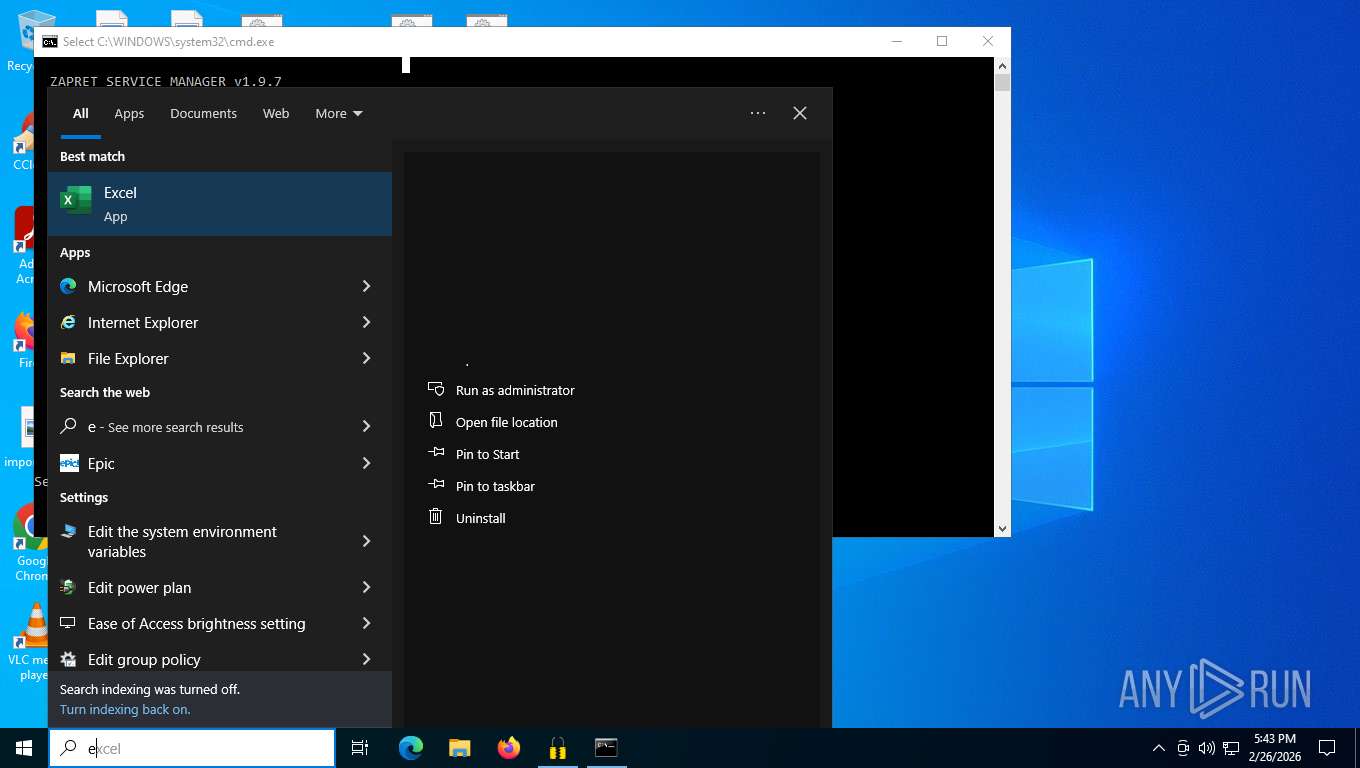Expand Edit power plan arrow
1360x768 pixels.
tap(366, 587)
